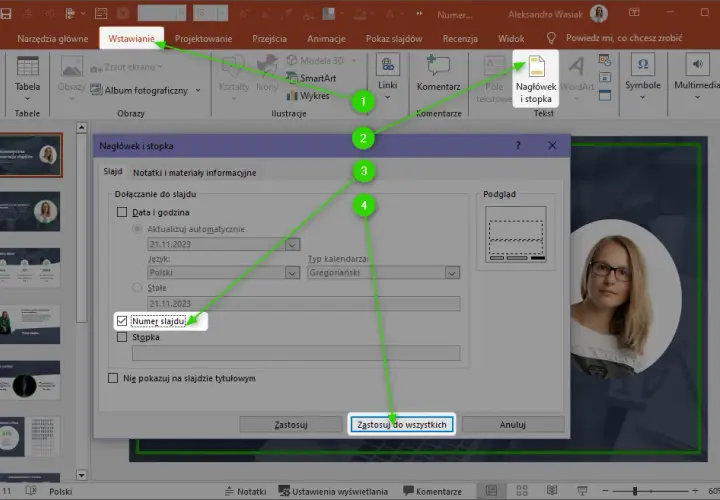This screenshot has width=720, height=500.
Task: Open the Recenzja ribbon tab
Action: [460, 39]
